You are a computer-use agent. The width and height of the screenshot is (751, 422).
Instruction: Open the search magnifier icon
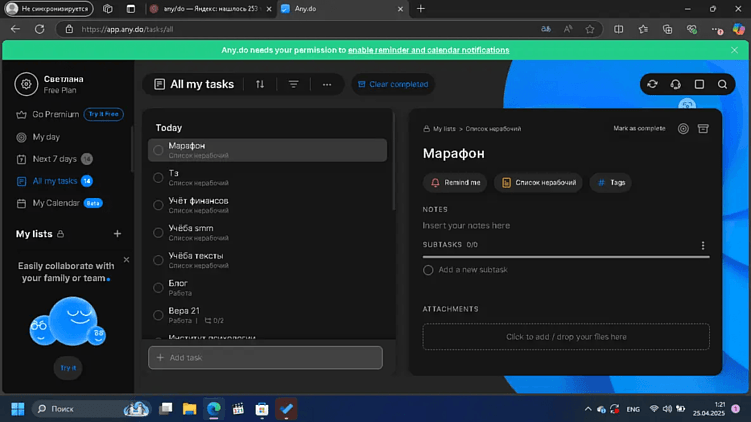[x=722, y=84]
